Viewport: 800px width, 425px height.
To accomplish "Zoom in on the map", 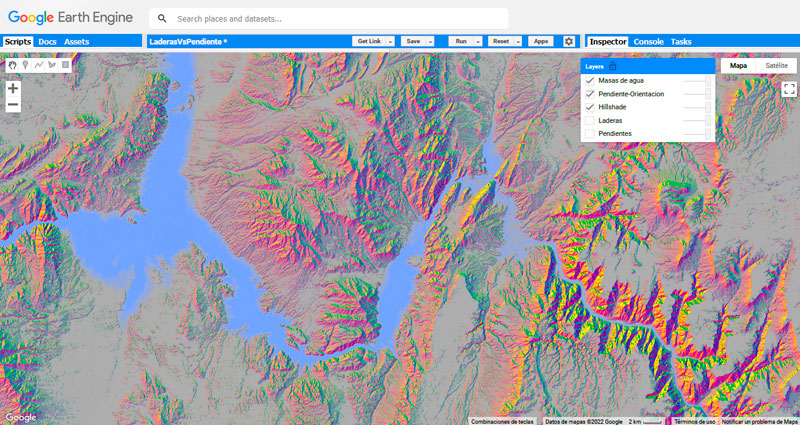I will point(13,88).
